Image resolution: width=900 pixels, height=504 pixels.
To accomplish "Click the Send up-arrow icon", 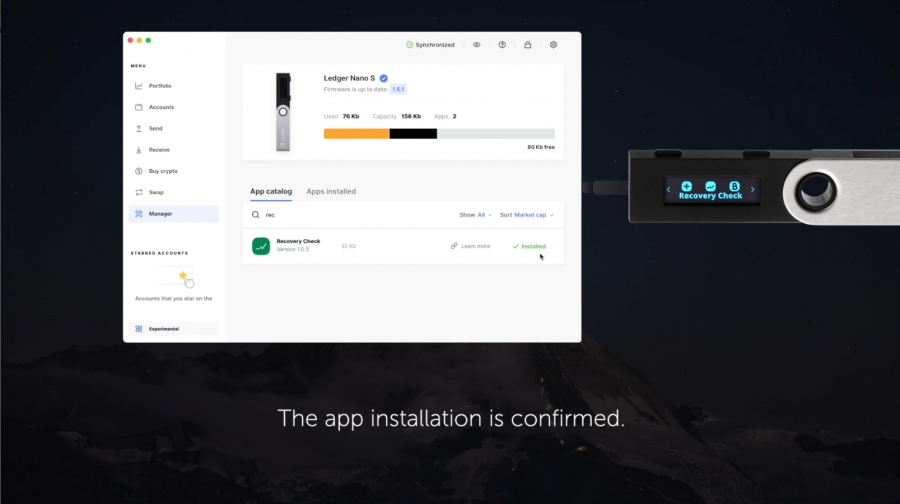I will click(138, 128).
